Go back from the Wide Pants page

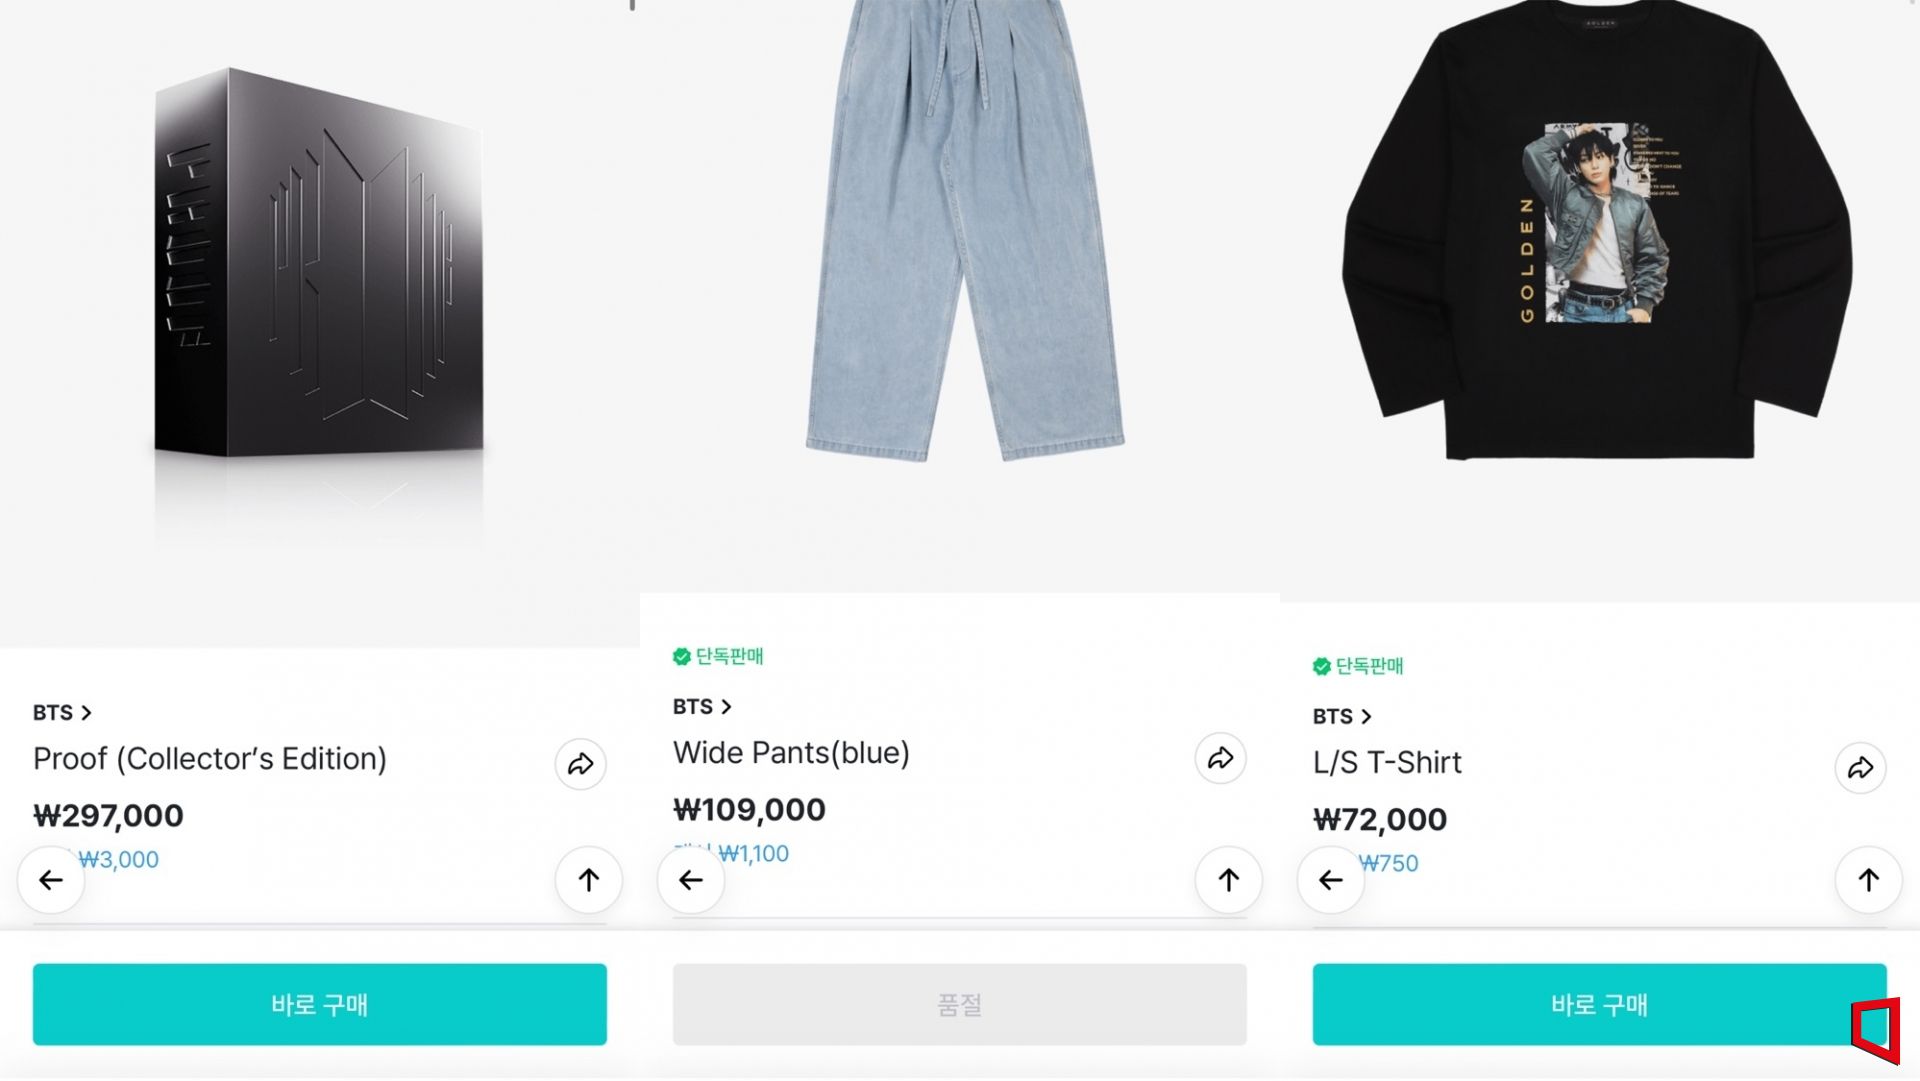(691, 880)
